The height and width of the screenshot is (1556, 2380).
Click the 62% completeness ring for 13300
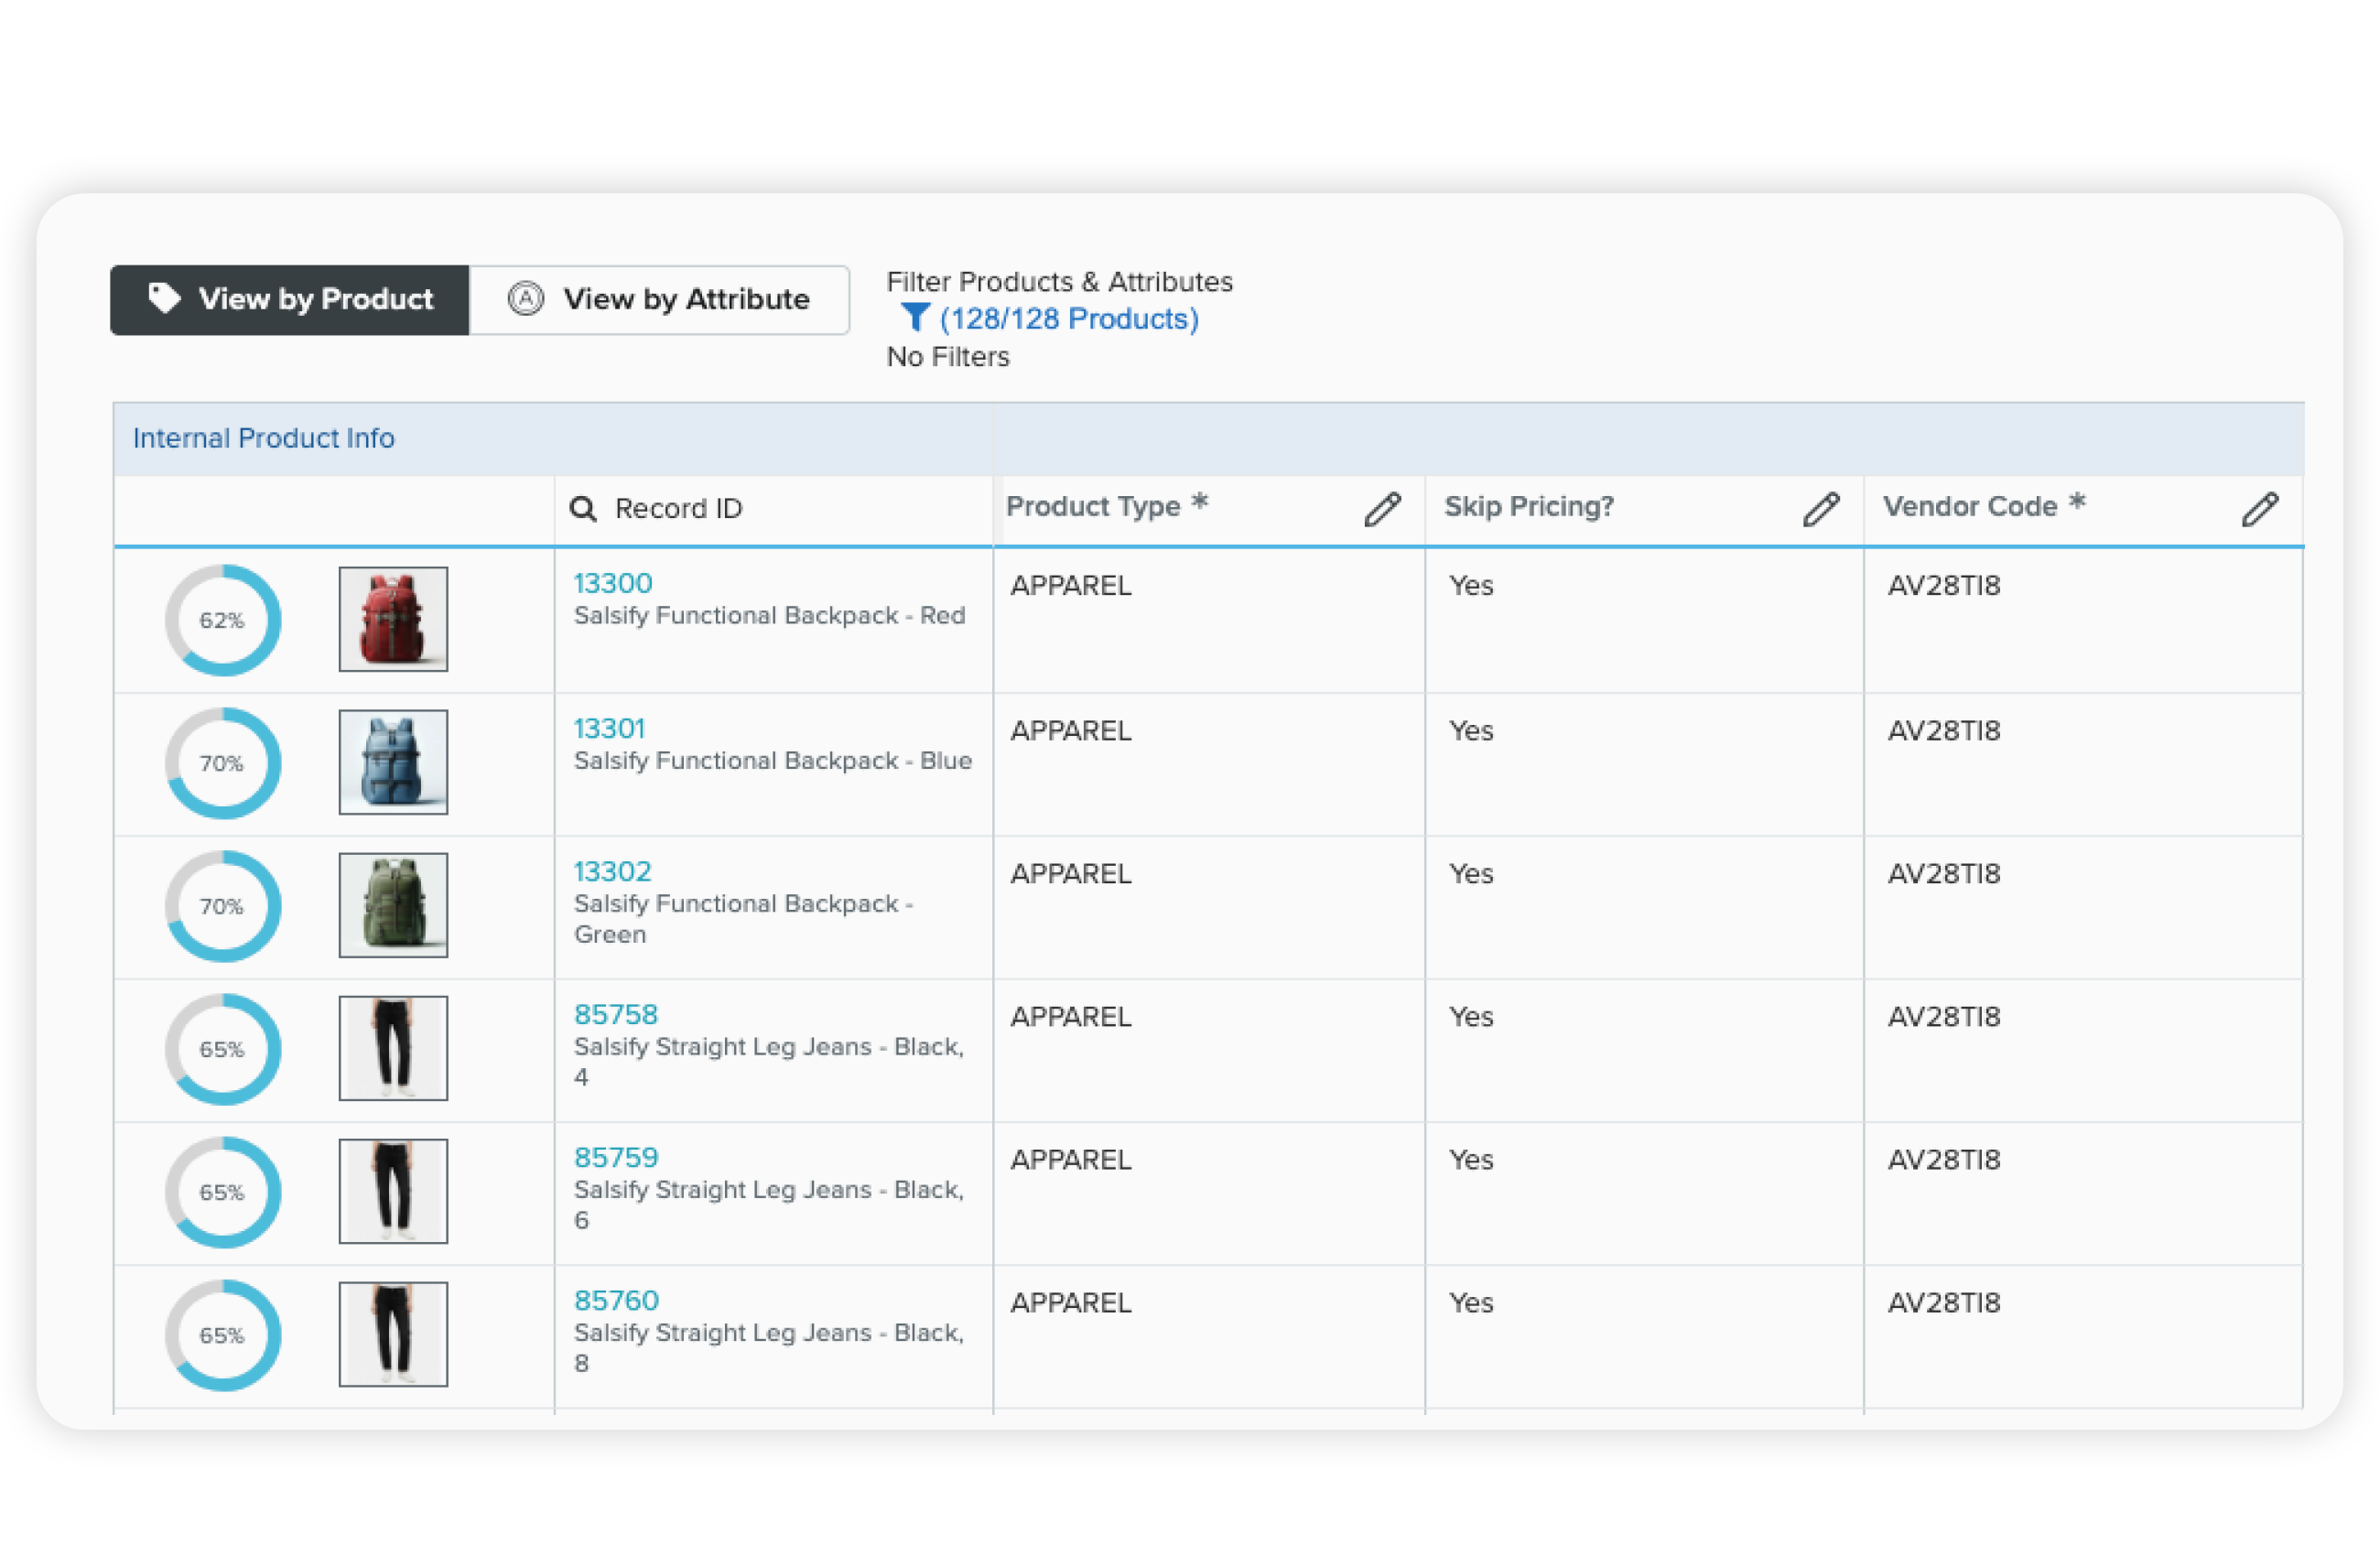point(223,620)
